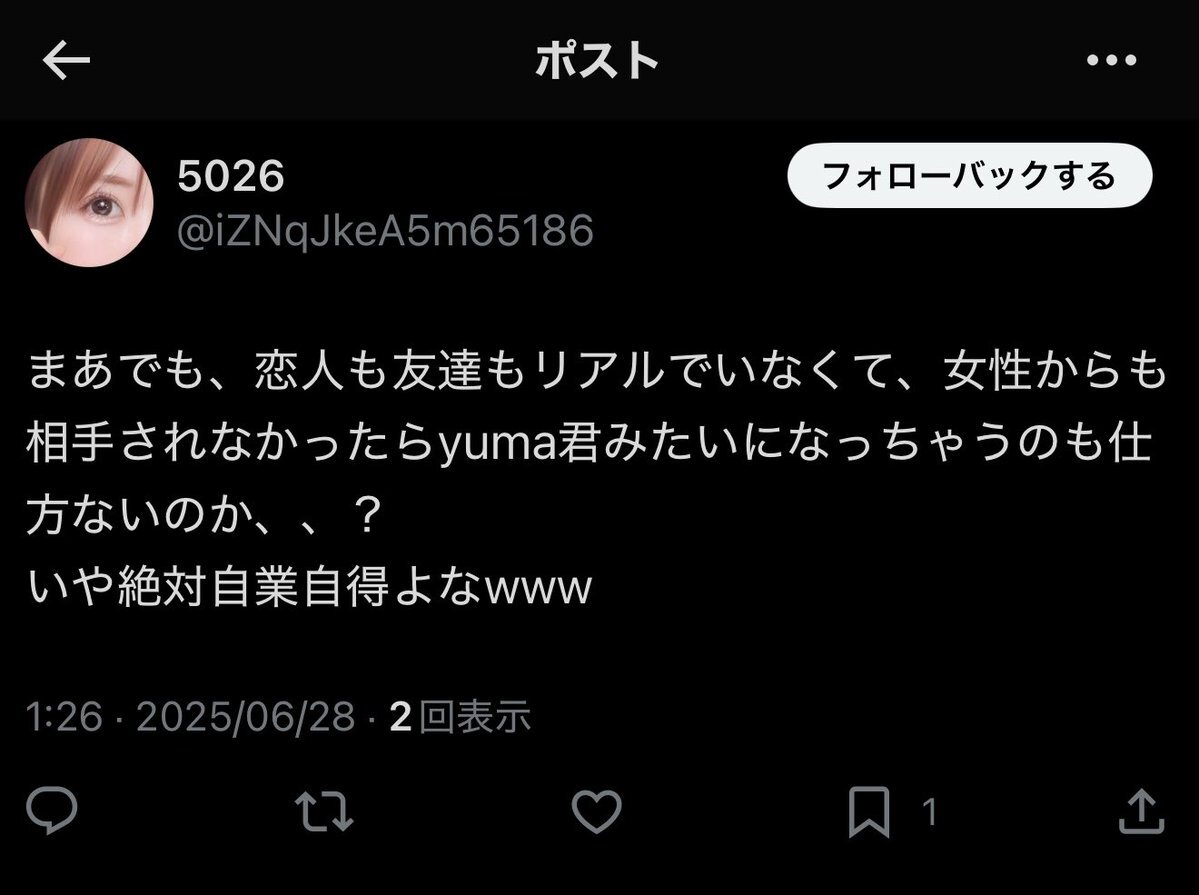This screenshot has height=895, width=1199.
Task: Open the three-dot more options menu
Action: (x=1111, y=60)
